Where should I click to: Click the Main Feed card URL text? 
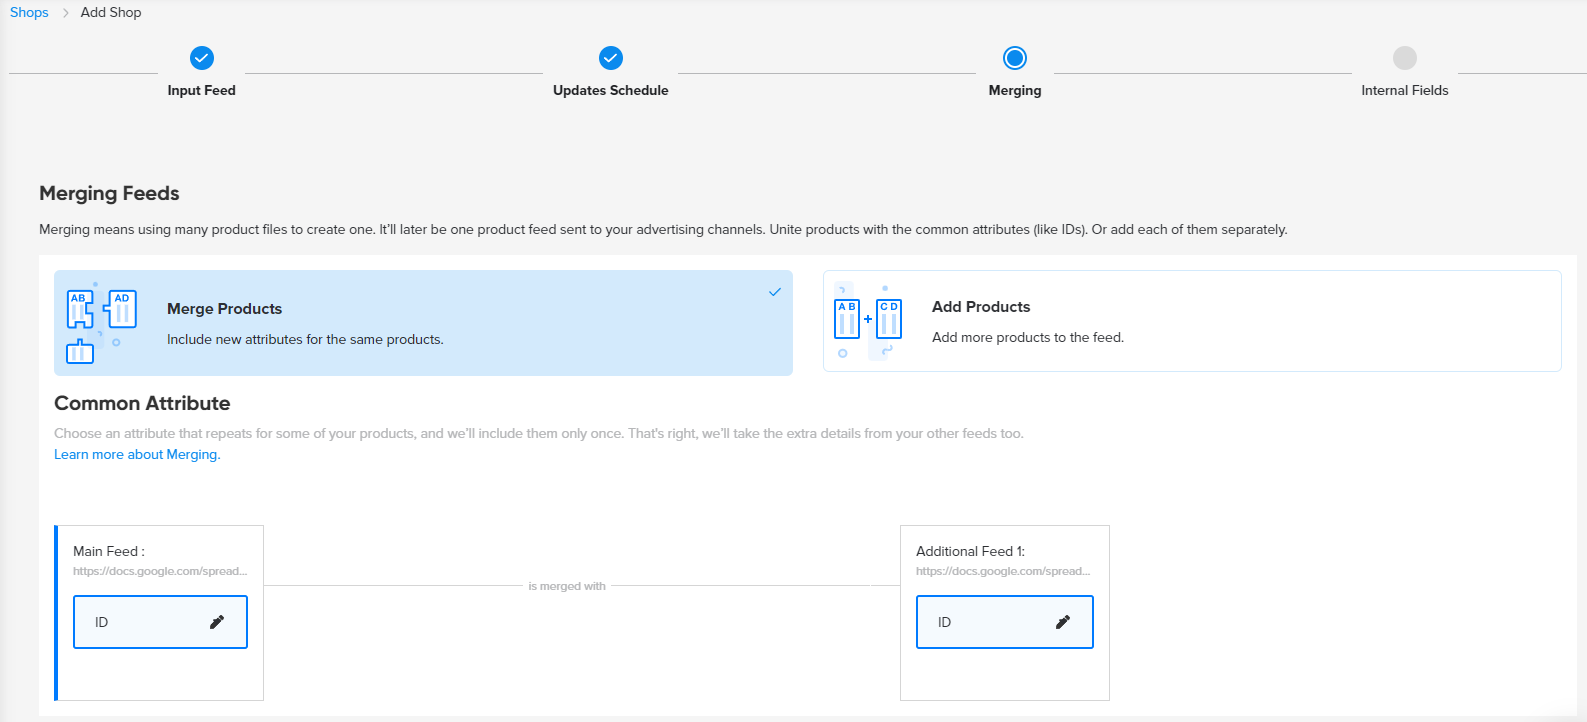point(160,571)
